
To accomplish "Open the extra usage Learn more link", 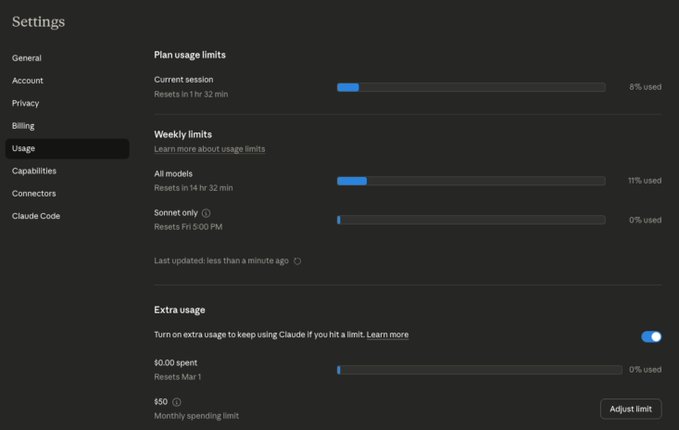I will coord(387,334).
